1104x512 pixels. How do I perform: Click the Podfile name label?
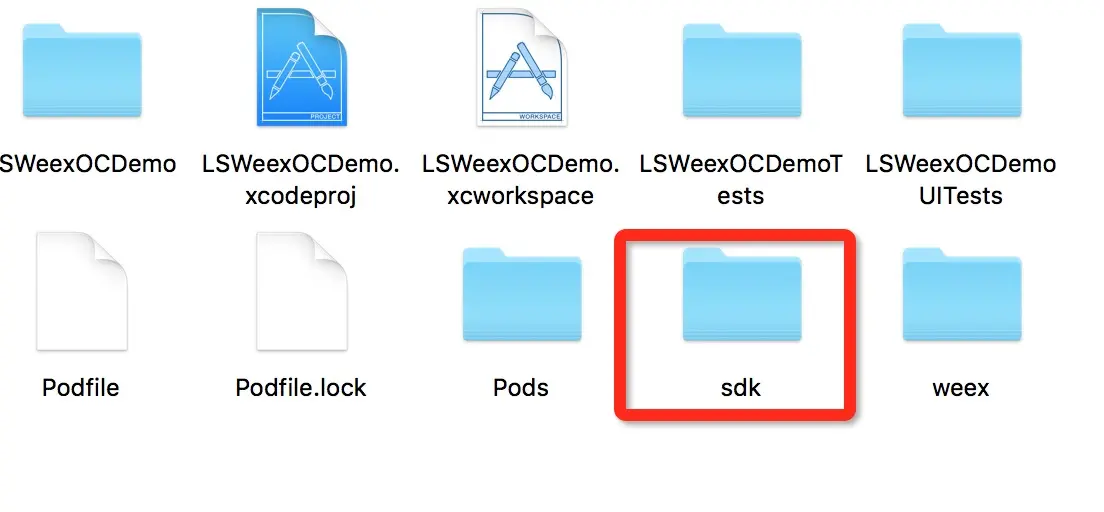pyautogui.click(x=81, y=387)
